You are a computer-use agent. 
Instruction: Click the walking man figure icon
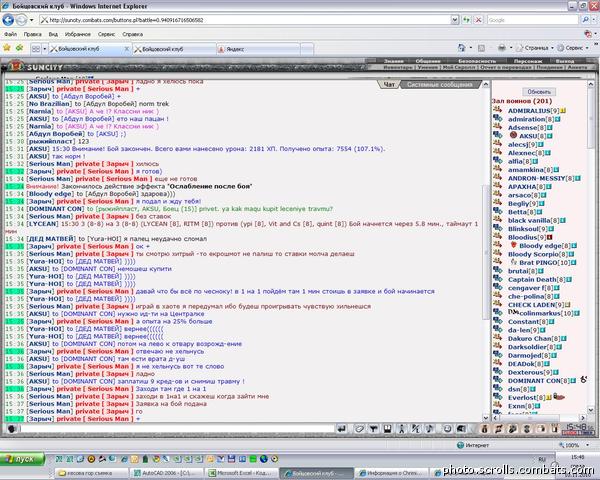(401, 429)
